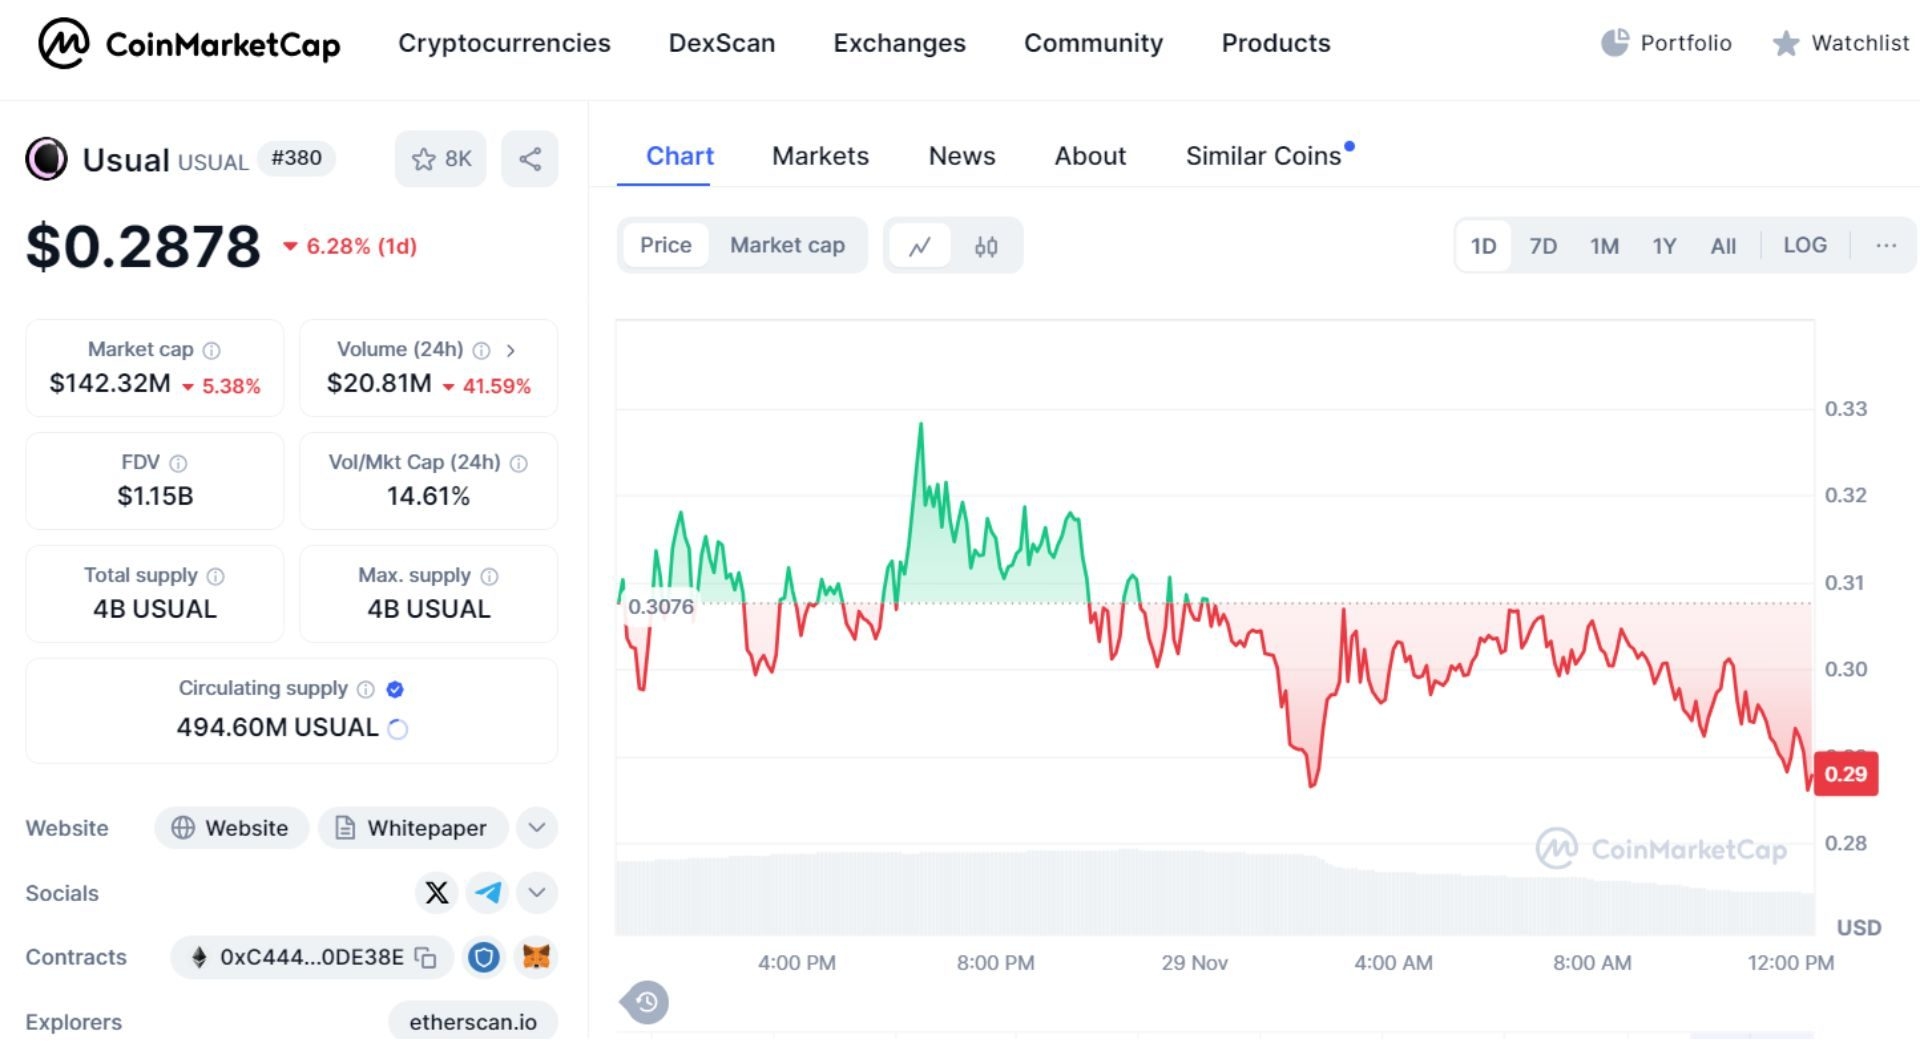Viewport: 1920px width, 1046px height.
Task: Expand more website links chevron
Action: pos(537,828)
